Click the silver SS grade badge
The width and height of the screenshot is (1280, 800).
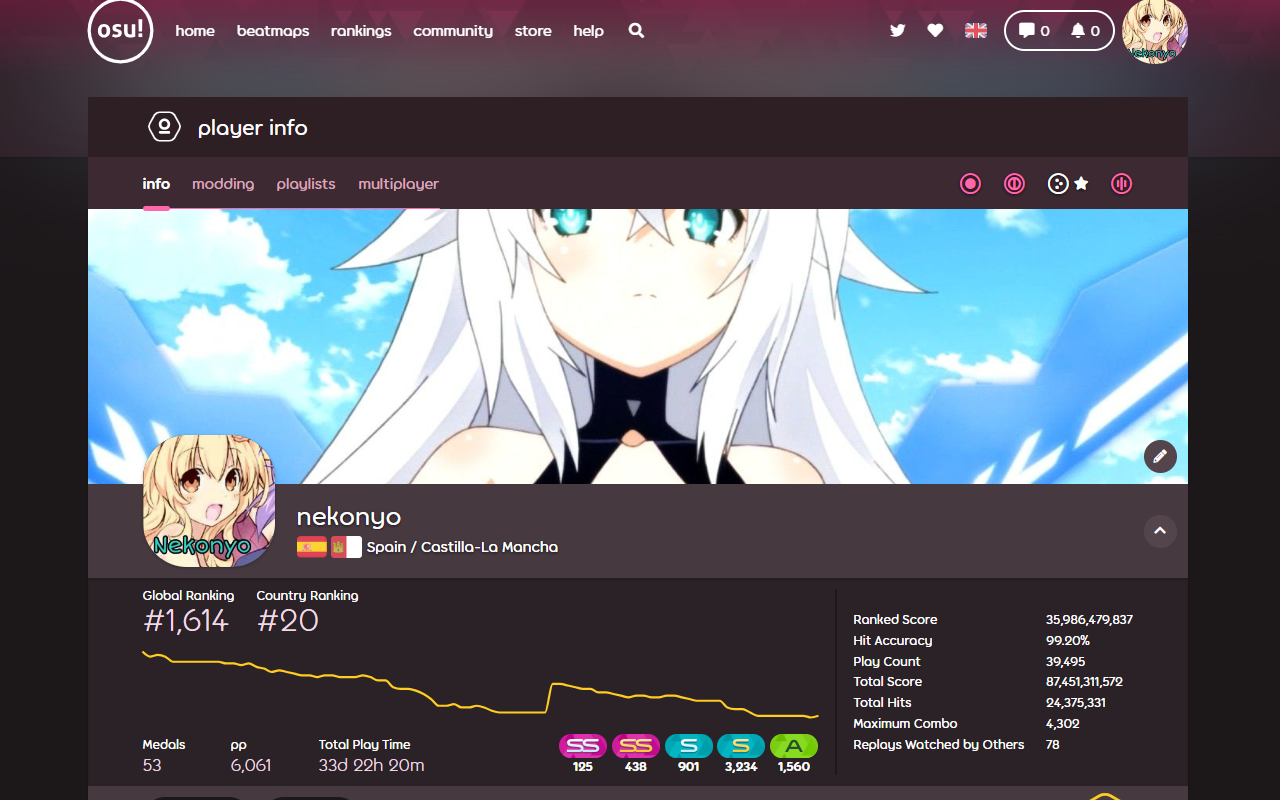tap(583, 746)
